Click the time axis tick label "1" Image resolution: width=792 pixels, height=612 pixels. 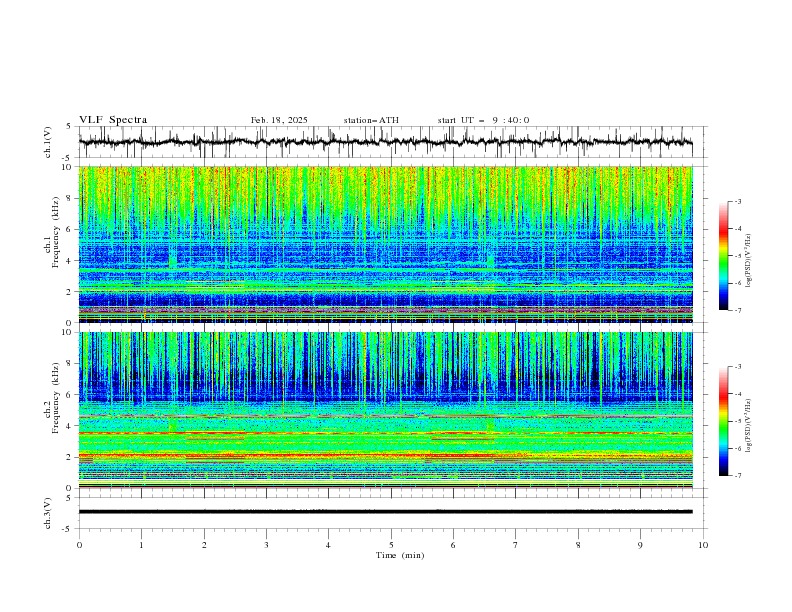click(141, 545)
